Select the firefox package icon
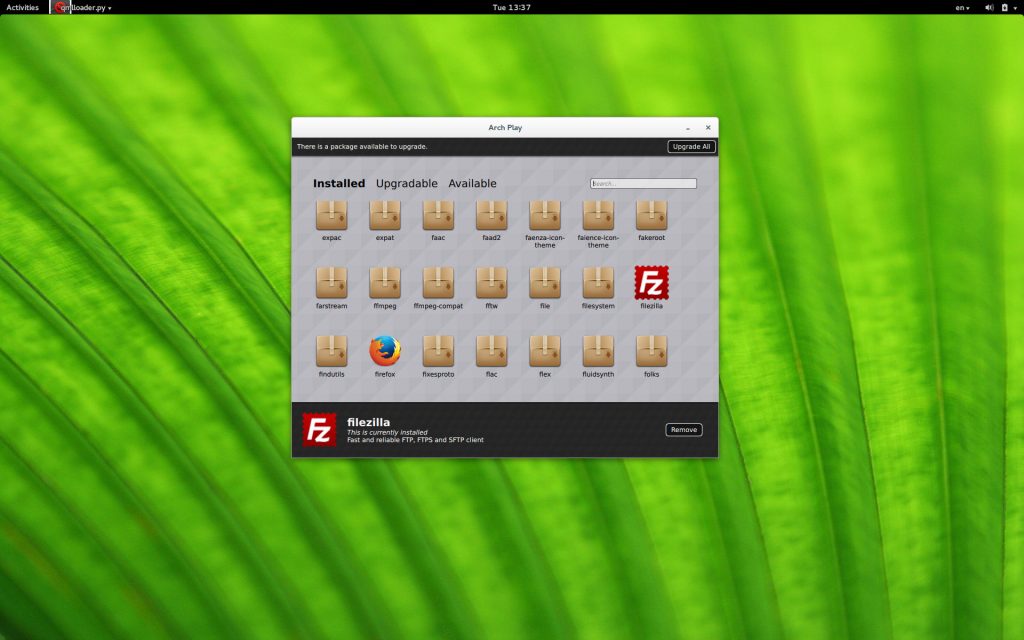This screenshot has width=1024, height=640. (385, 351)
